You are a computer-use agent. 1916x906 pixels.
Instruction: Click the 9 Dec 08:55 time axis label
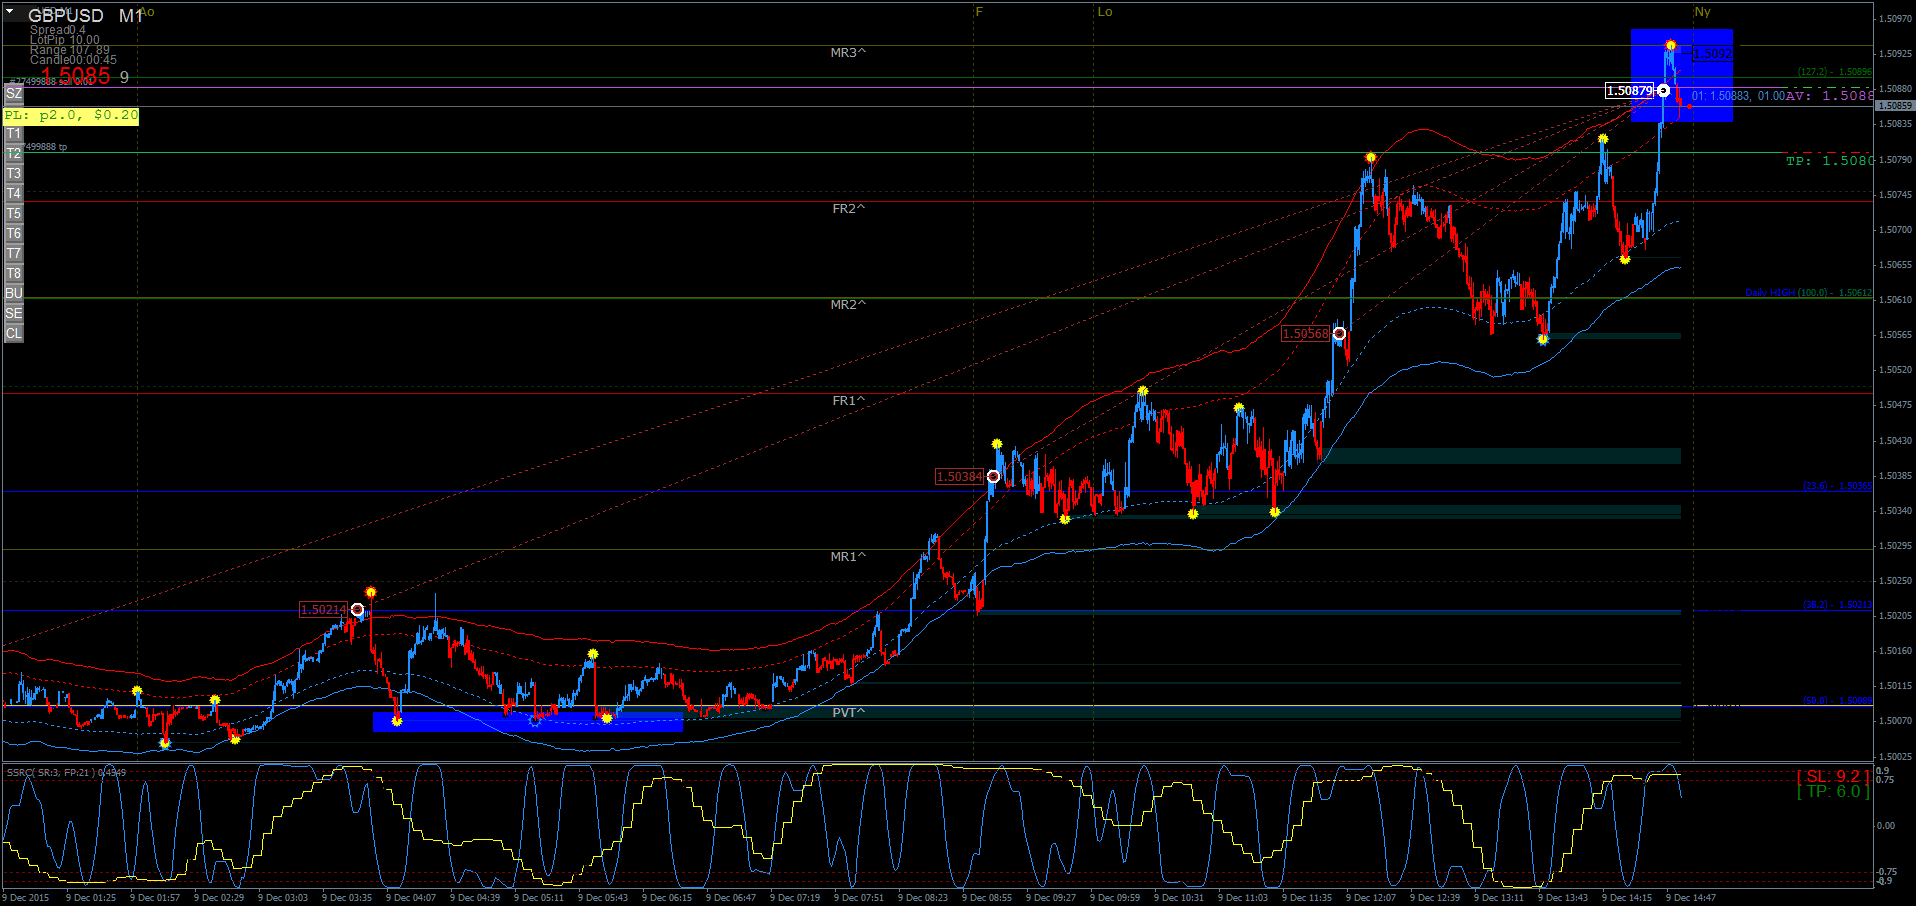[987, 897]
